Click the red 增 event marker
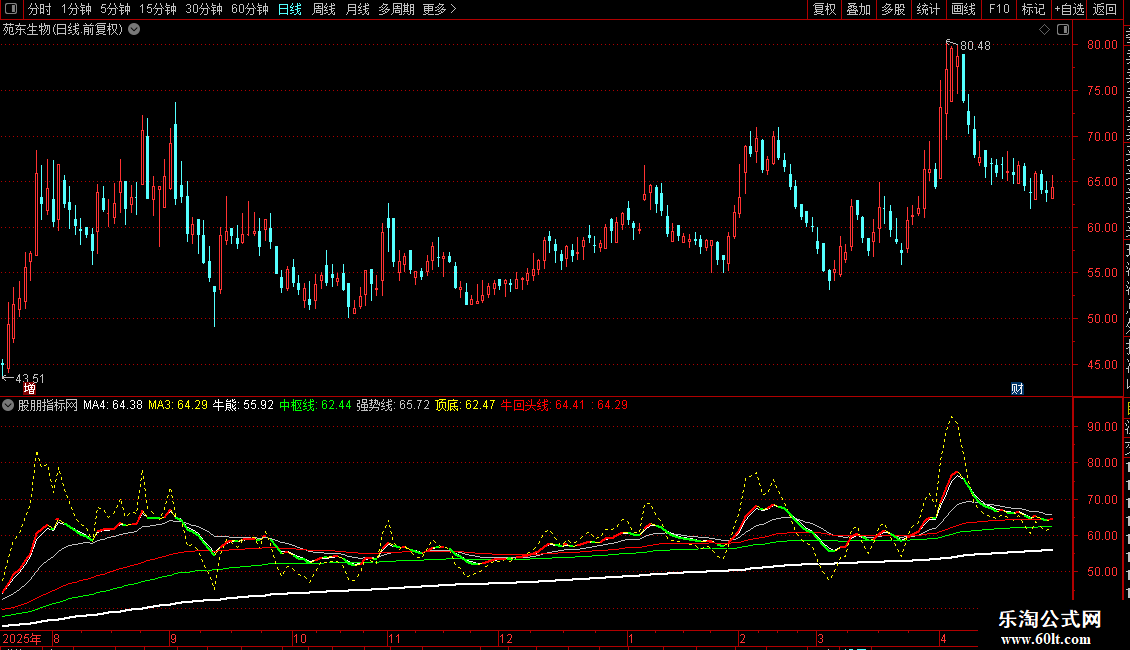Screen dimensions: 1130x650 [30, 388]
